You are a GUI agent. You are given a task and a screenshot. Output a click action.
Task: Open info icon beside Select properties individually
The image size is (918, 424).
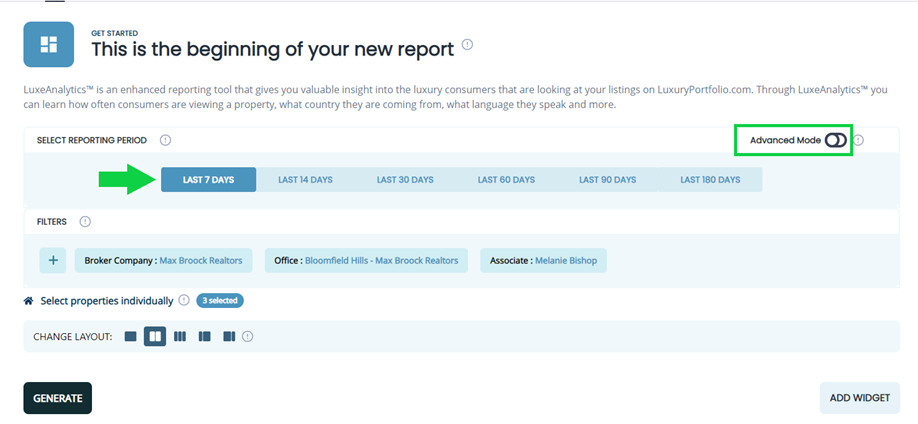coord(184,300)
